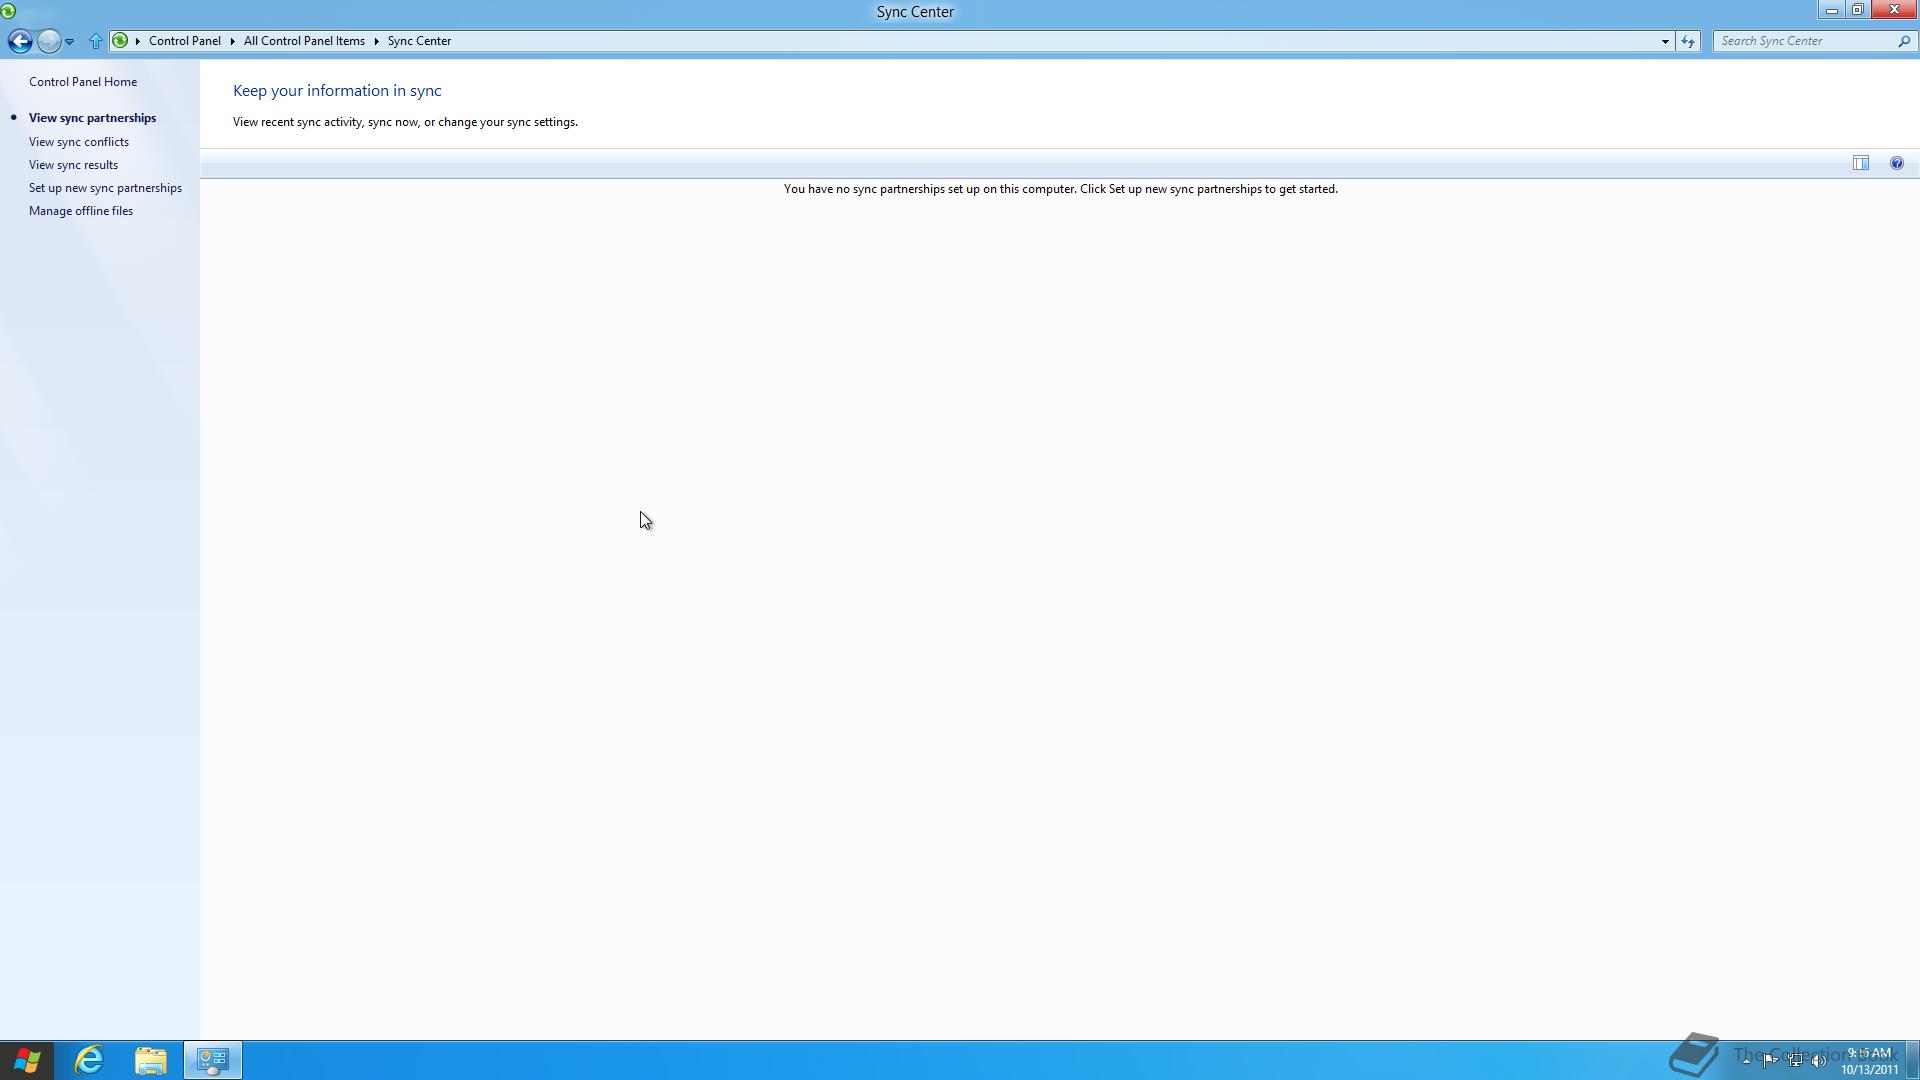The image size is (1920, 1080).
Task: Expand the arrow after Control Panel breadcrumb
Action: pyautogui.click(x=232, y=41)
